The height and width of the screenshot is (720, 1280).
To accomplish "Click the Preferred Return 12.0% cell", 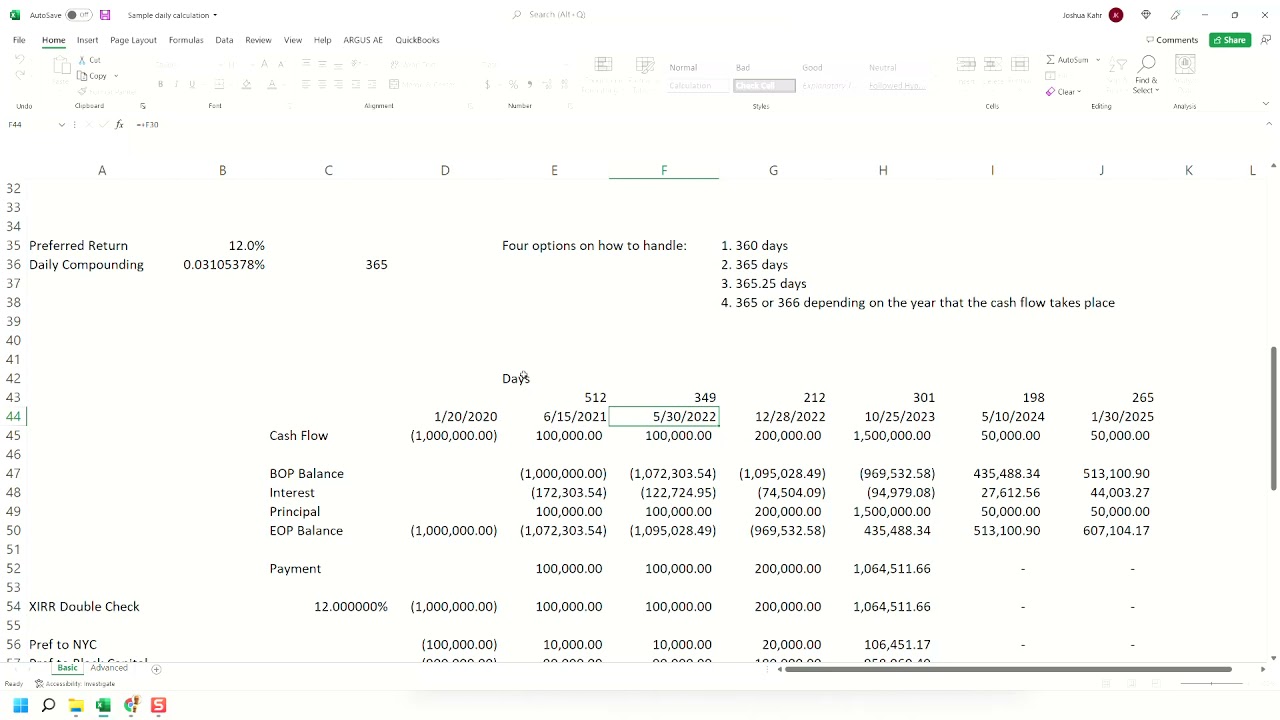I will (x=222, y=245).
